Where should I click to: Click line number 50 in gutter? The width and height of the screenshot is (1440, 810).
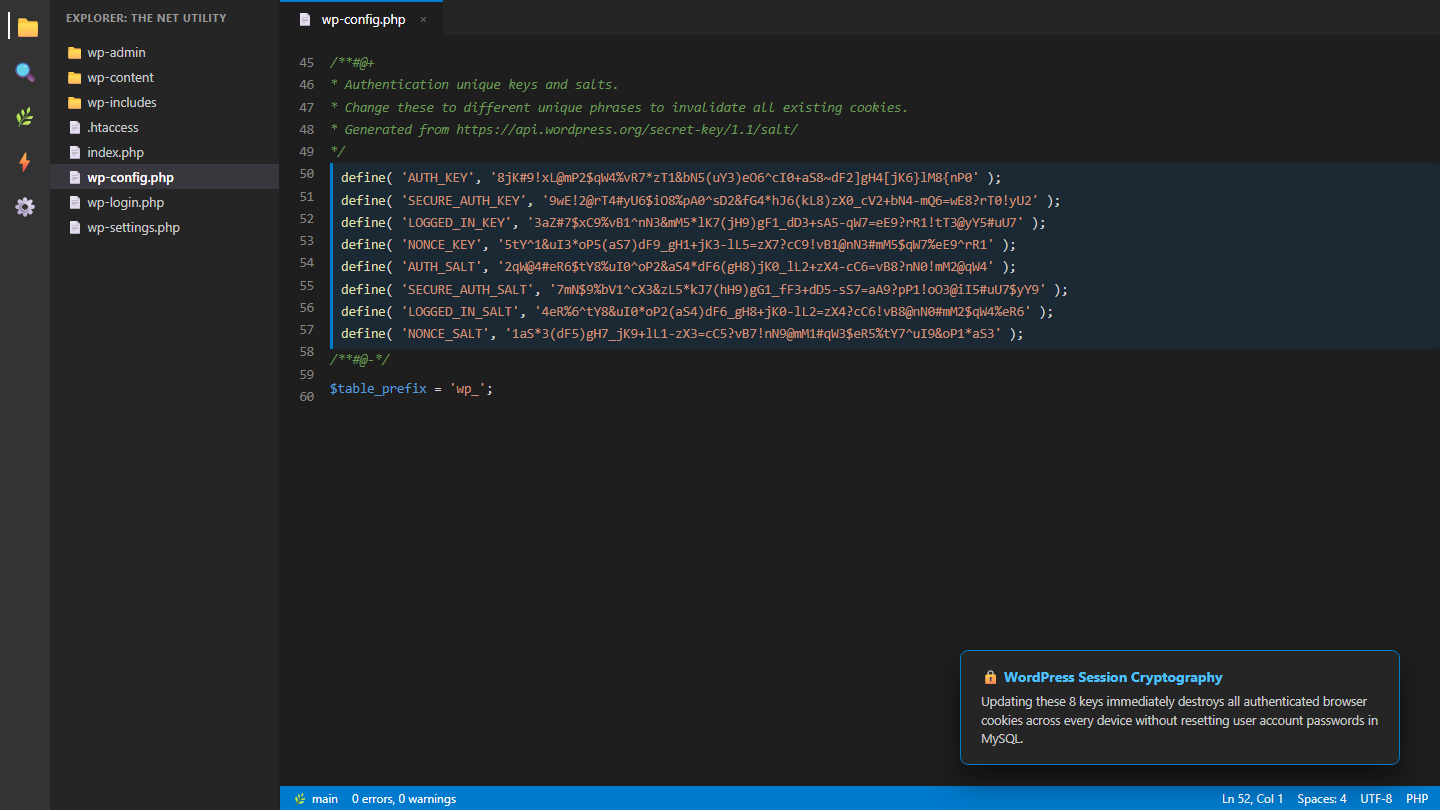[306, 174]
